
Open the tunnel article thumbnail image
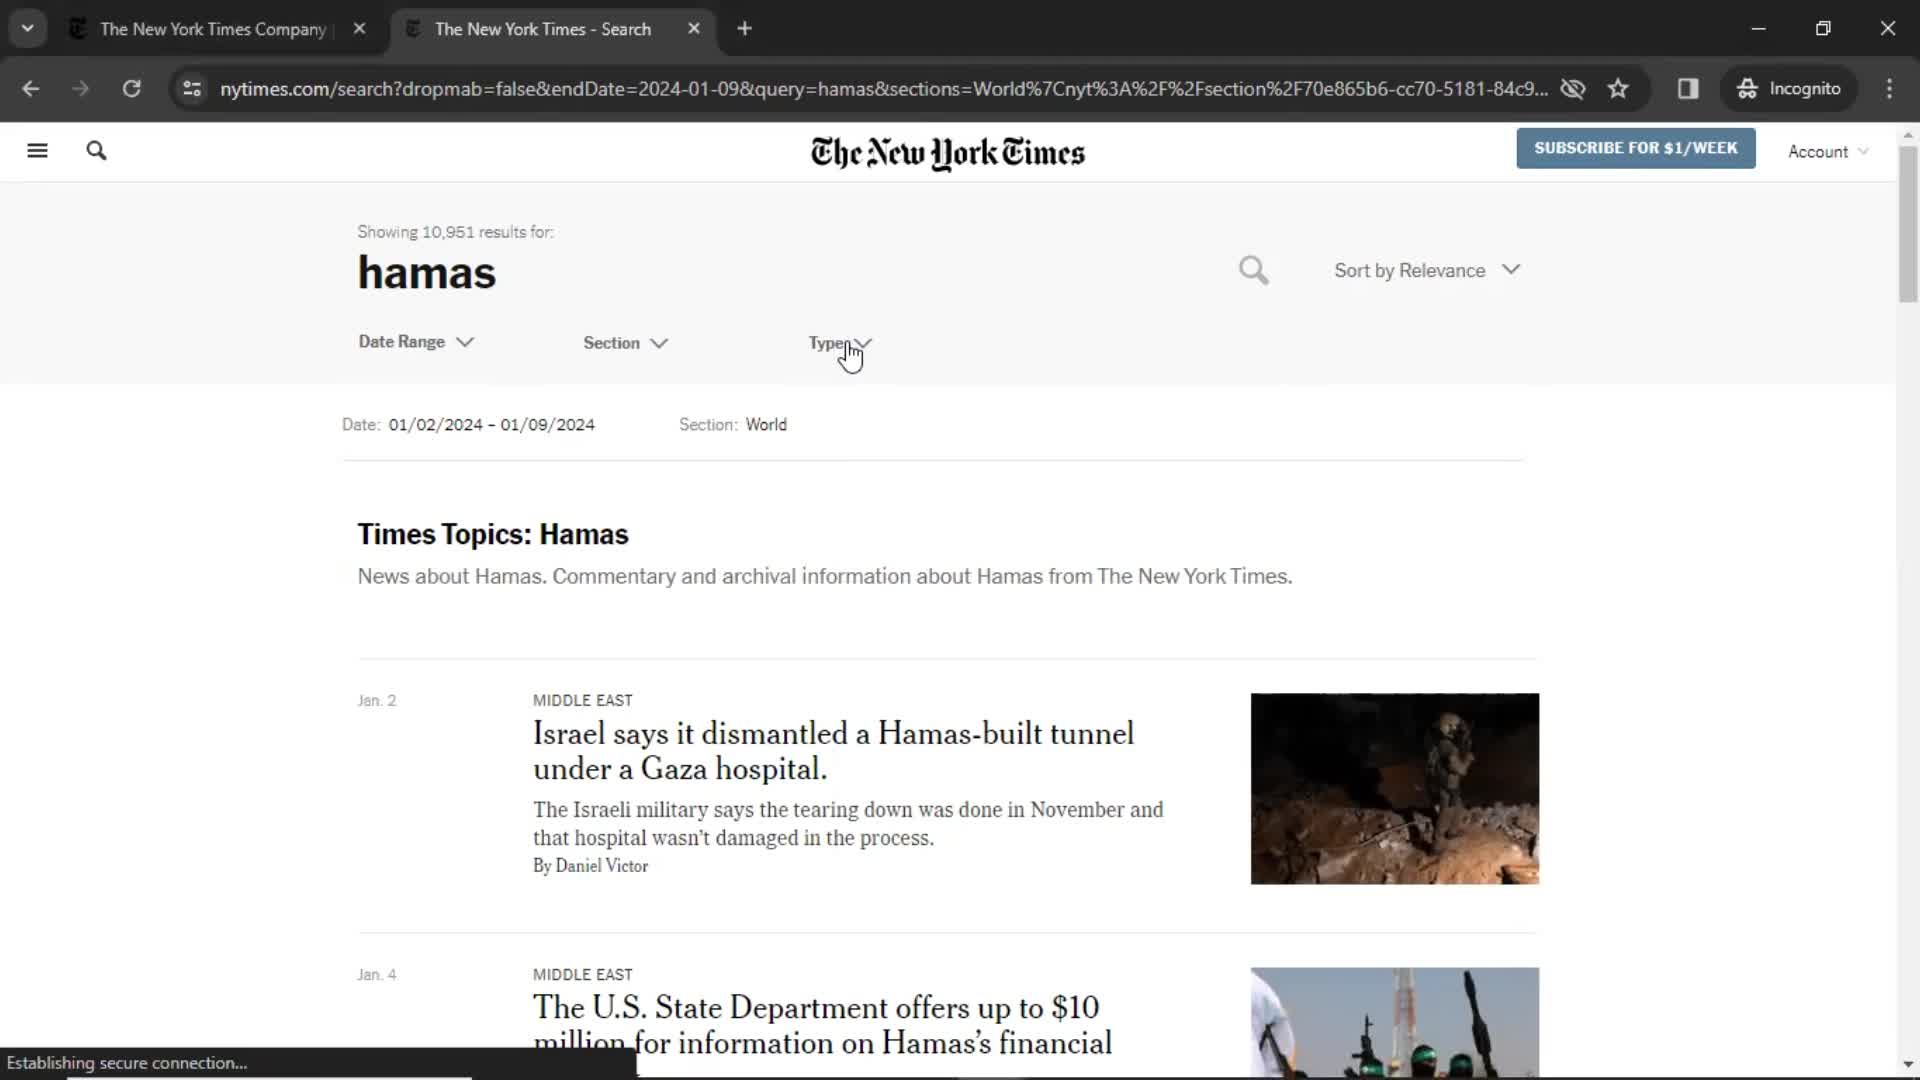(1394, 788)
